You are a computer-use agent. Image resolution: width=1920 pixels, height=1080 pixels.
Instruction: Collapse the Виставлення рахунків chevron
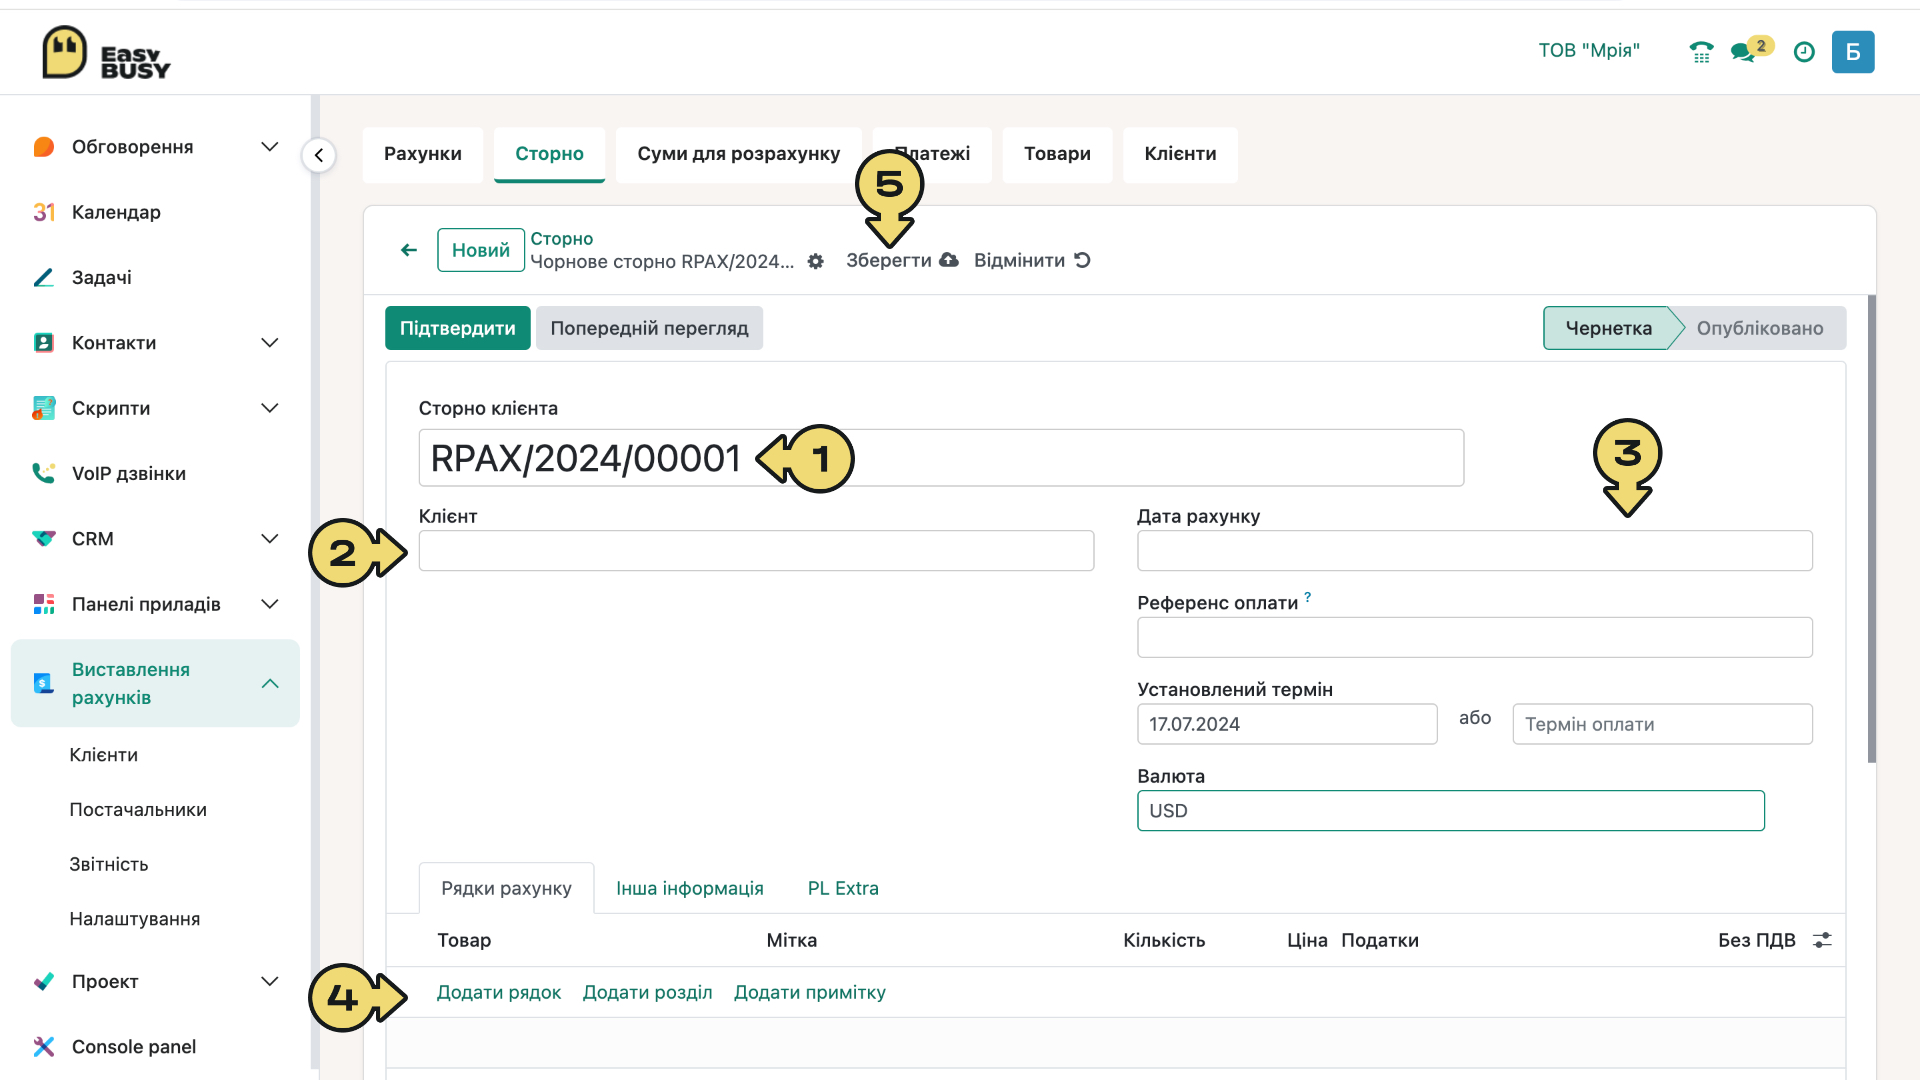tap(270, 683)
